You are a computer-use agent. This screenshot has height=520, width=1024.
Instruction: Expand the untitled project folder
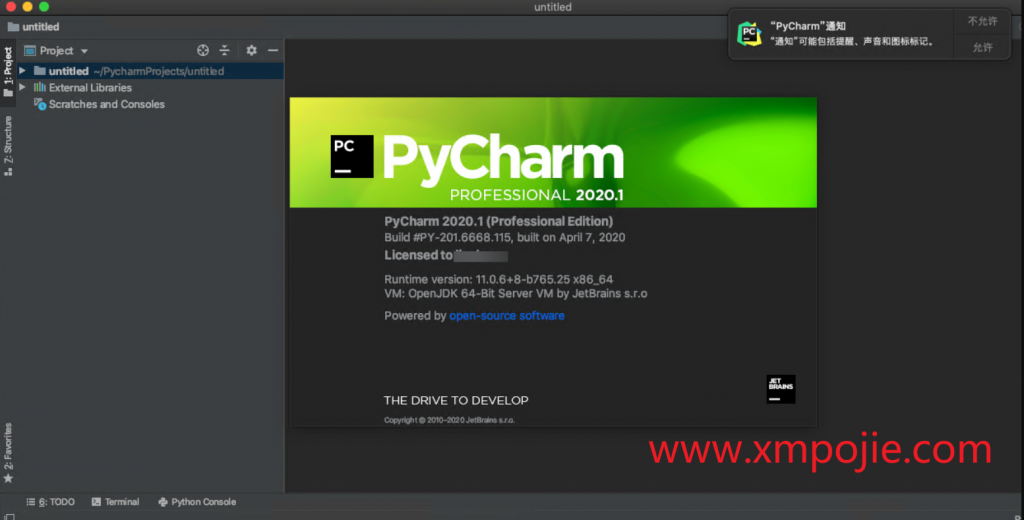(22, 71)
